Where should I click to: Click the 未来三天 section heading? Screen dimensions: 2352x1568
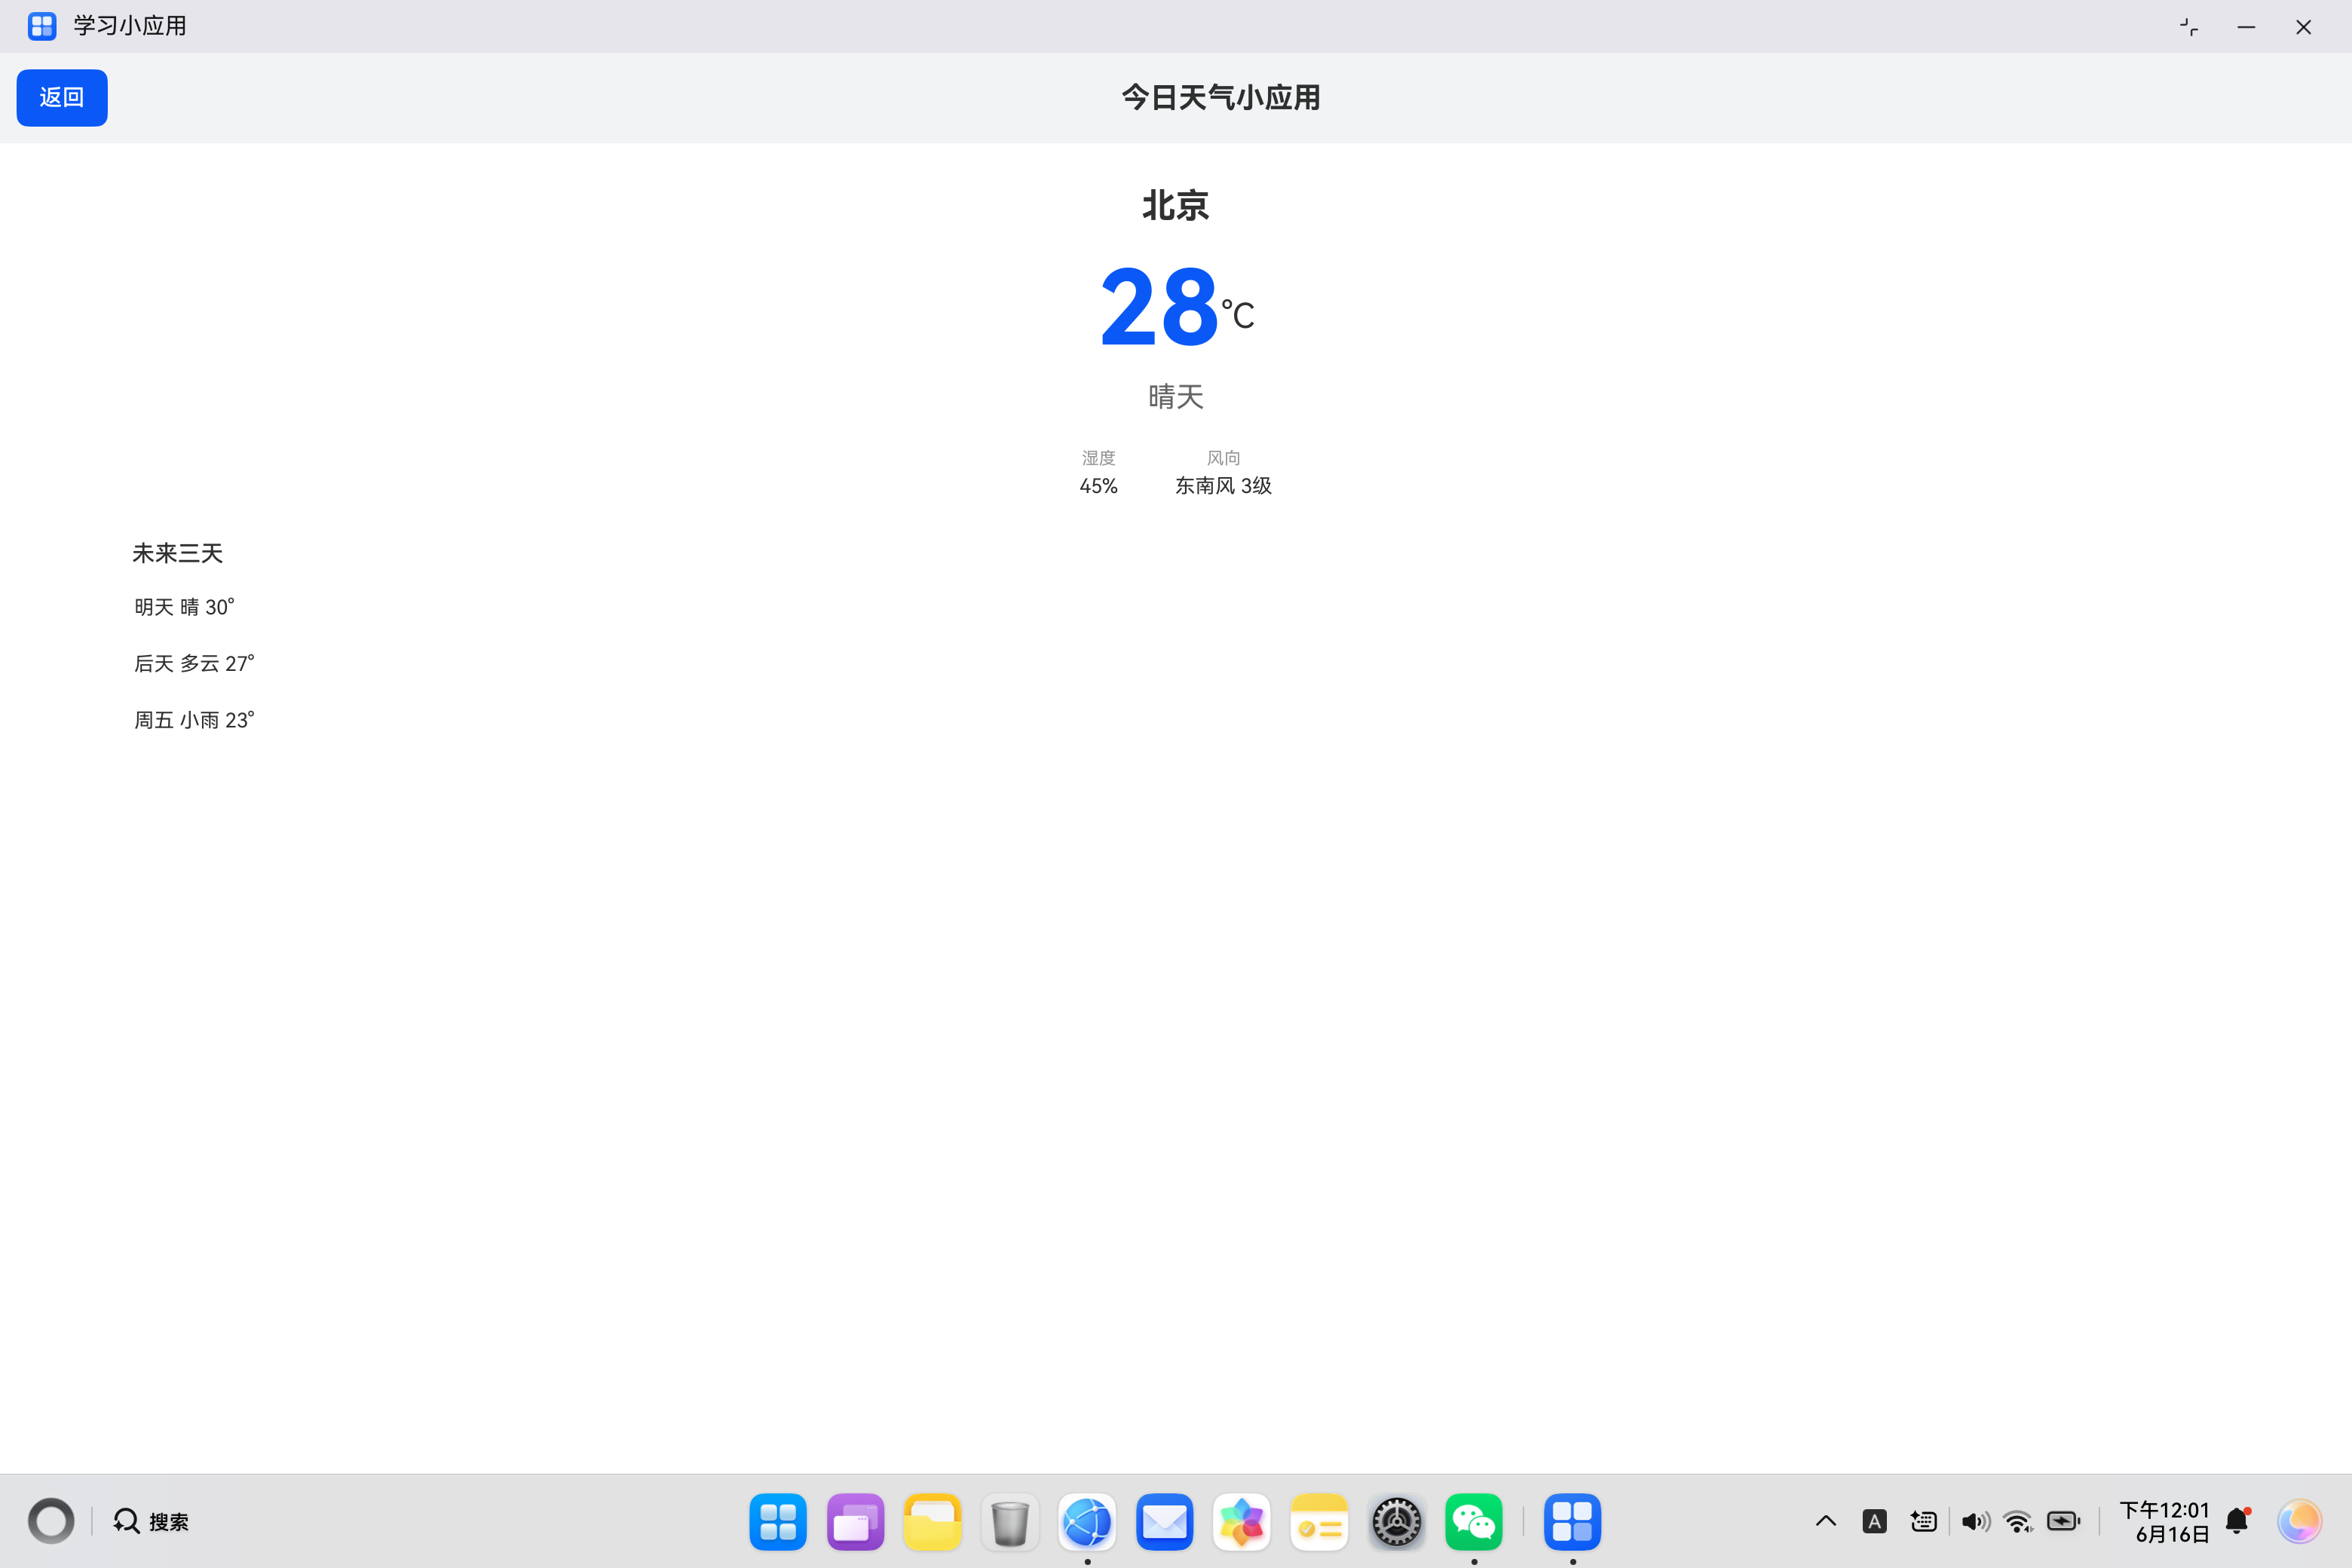click(x=177, y=553)
